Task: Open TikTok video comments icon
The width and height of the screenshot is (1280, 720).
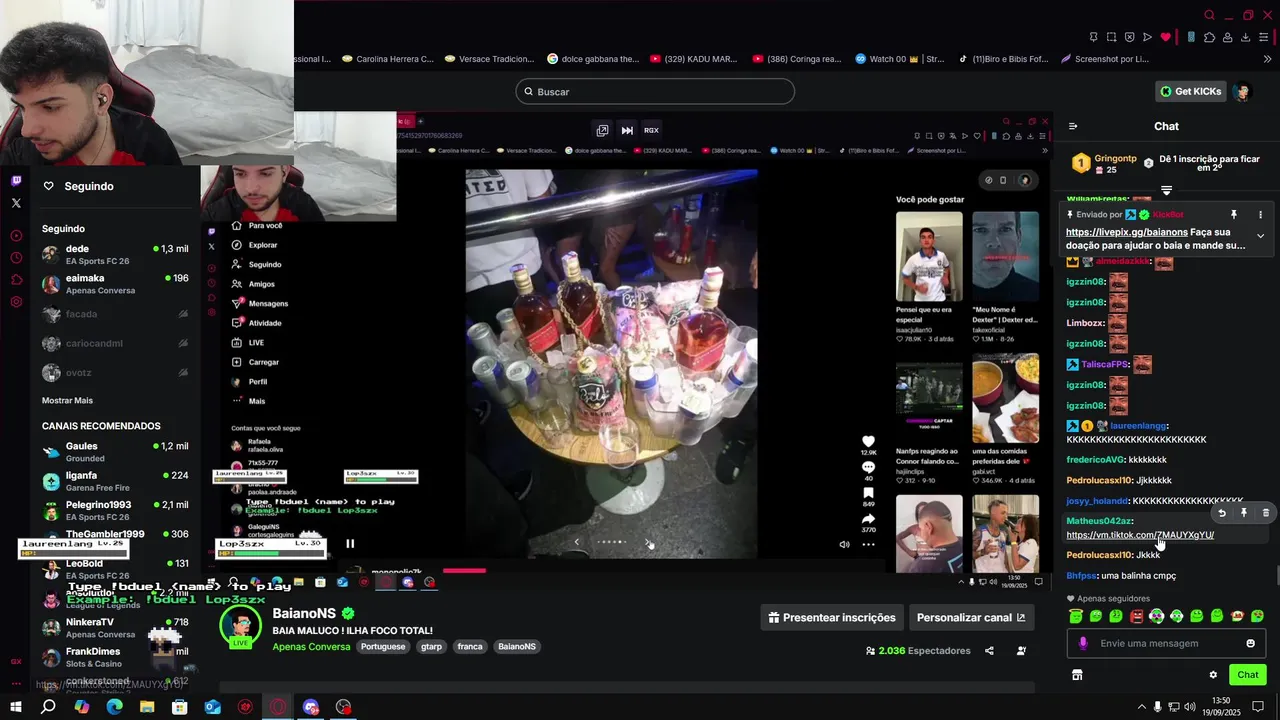Action: tap(868, 467)
